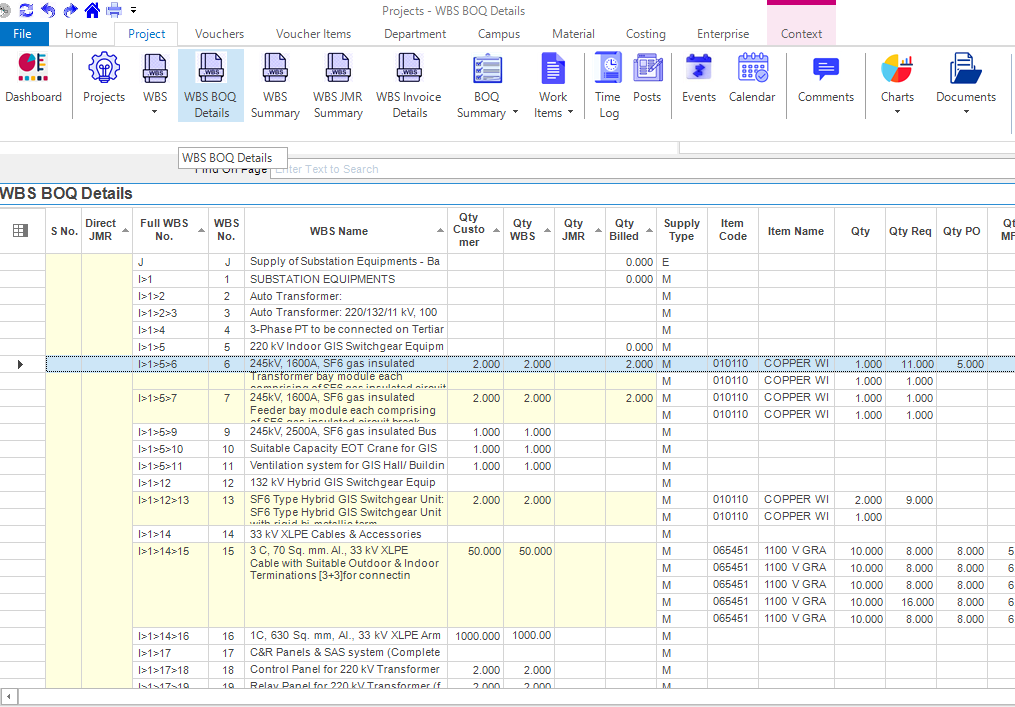Viewport: 1015px width, 707px height.
Task: Click "33 kV XLPE Cables & Accessories" cell
Action: tap(346, 534)
